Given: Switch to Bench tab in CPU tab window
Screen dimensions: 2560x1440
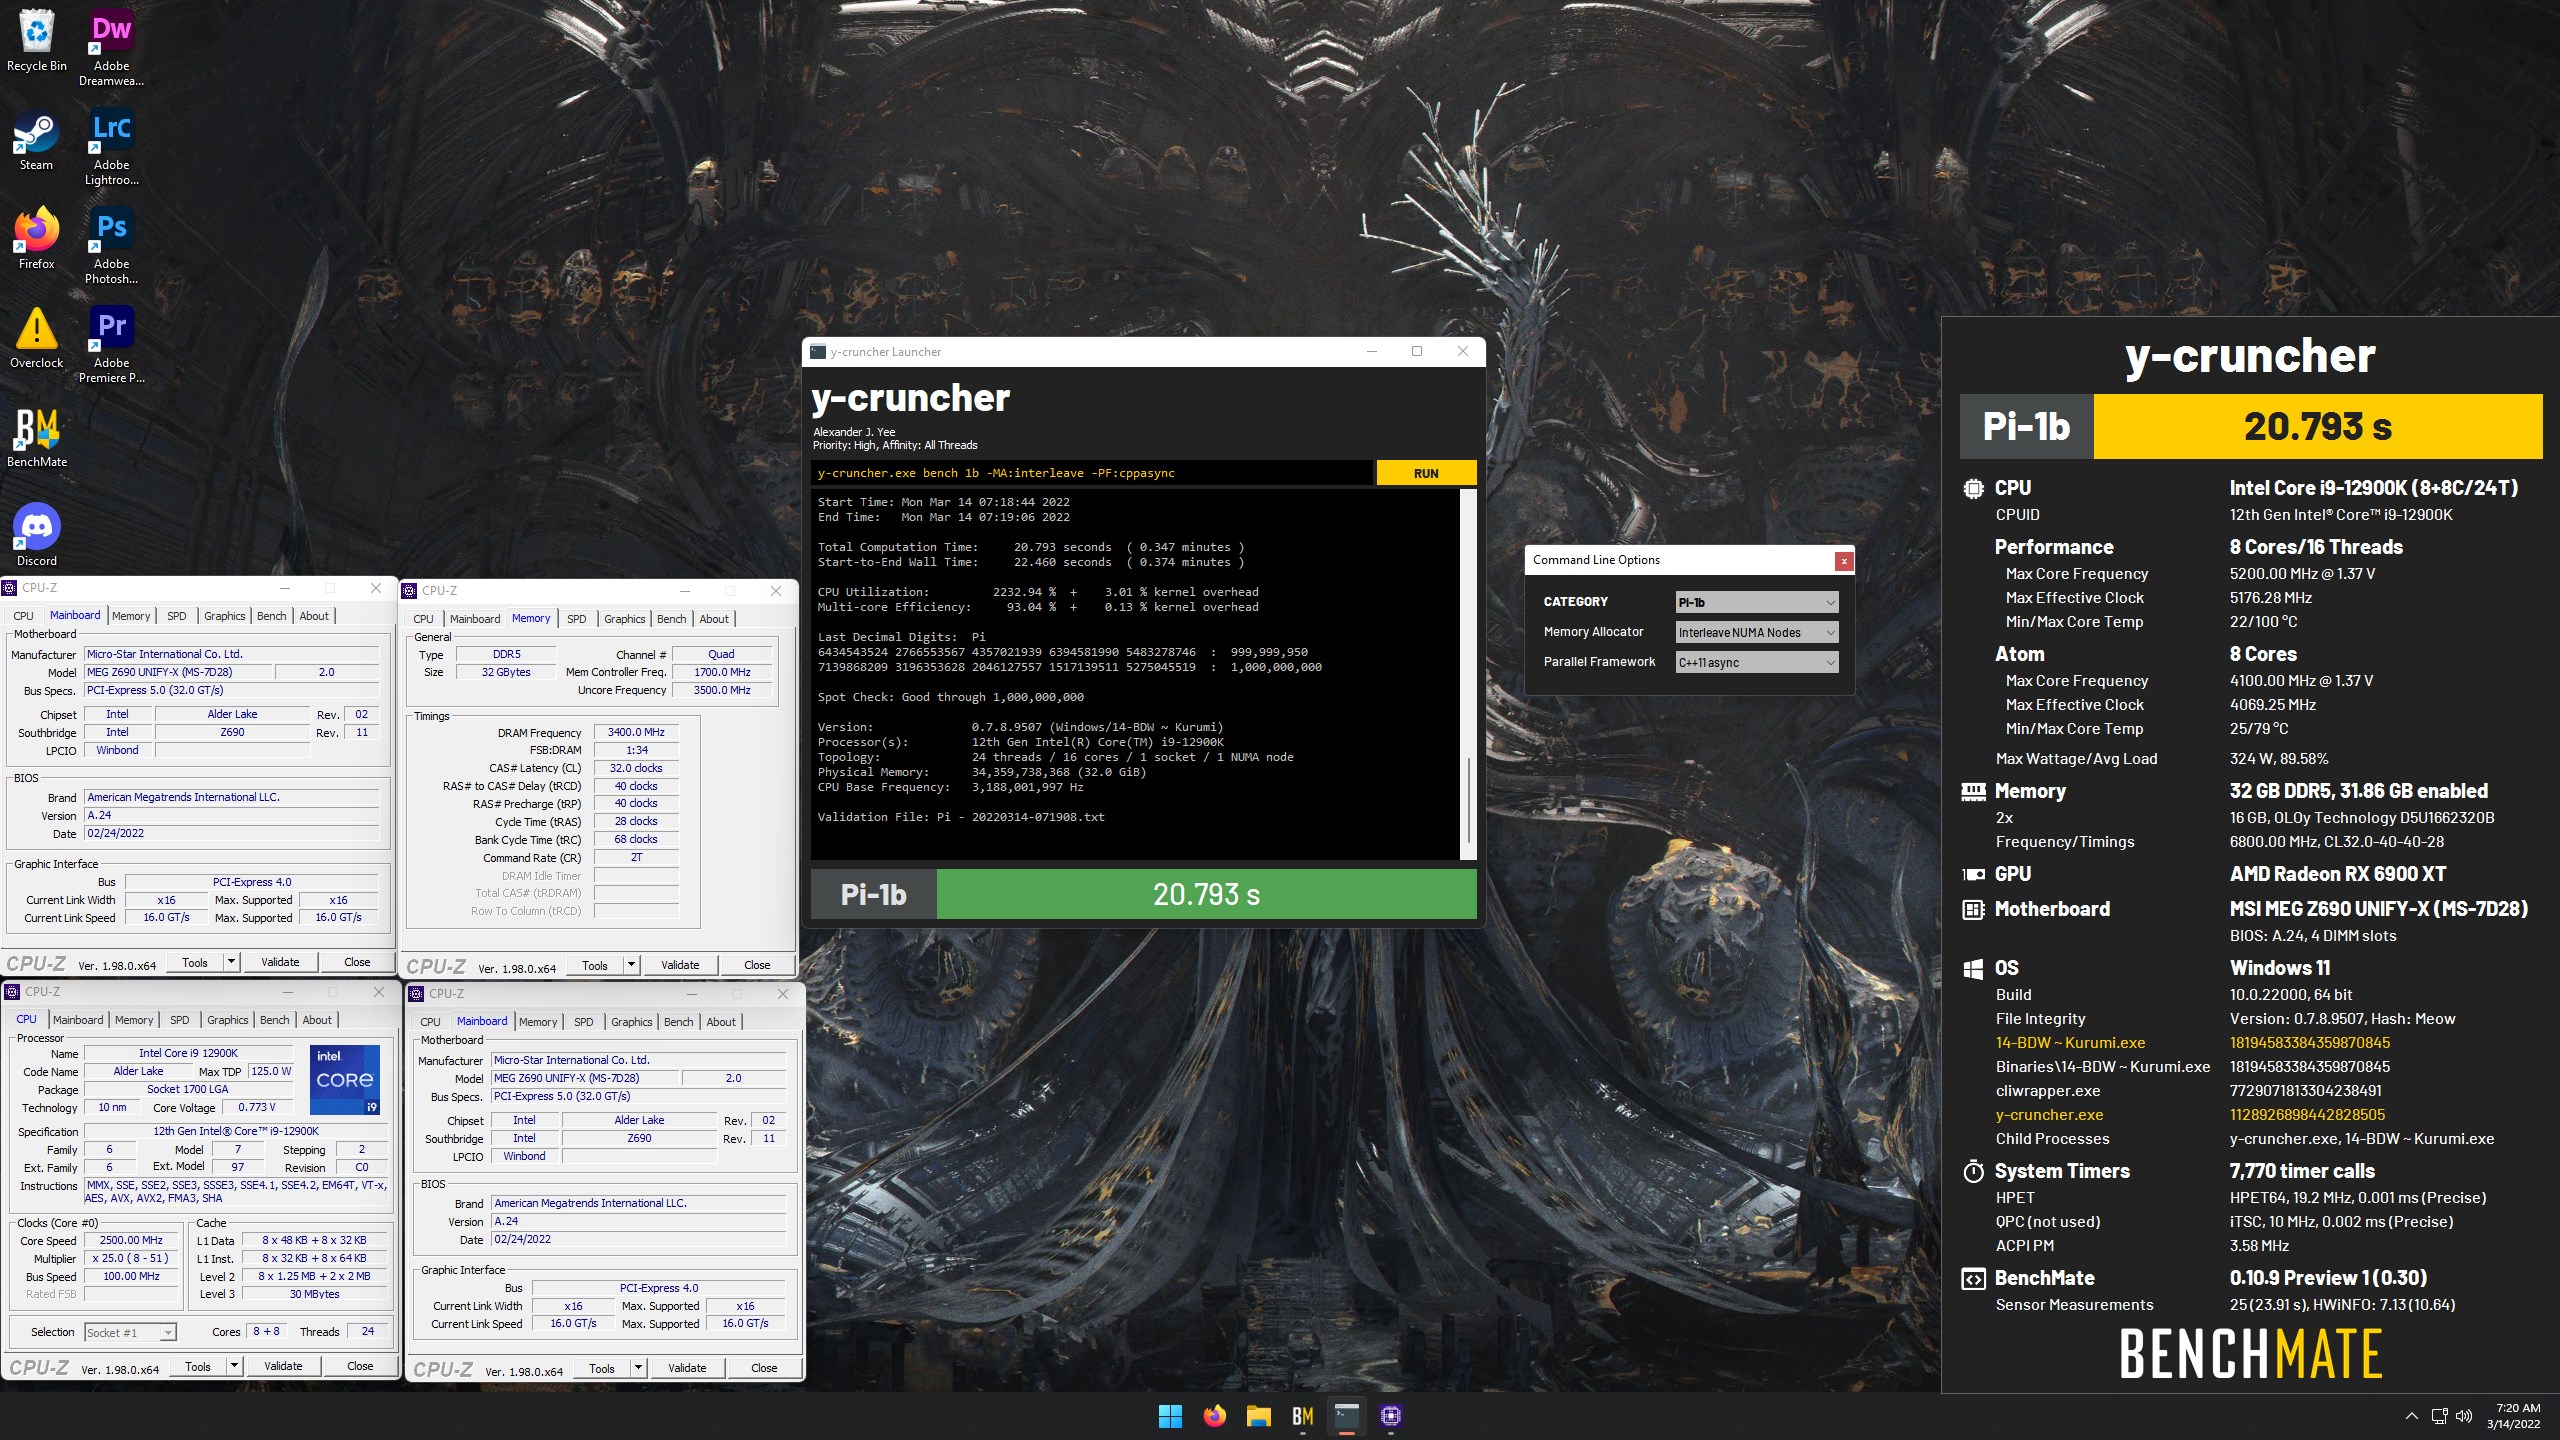Looking at the screenshot, I should pyautogui.click(x=274, y=1020).
